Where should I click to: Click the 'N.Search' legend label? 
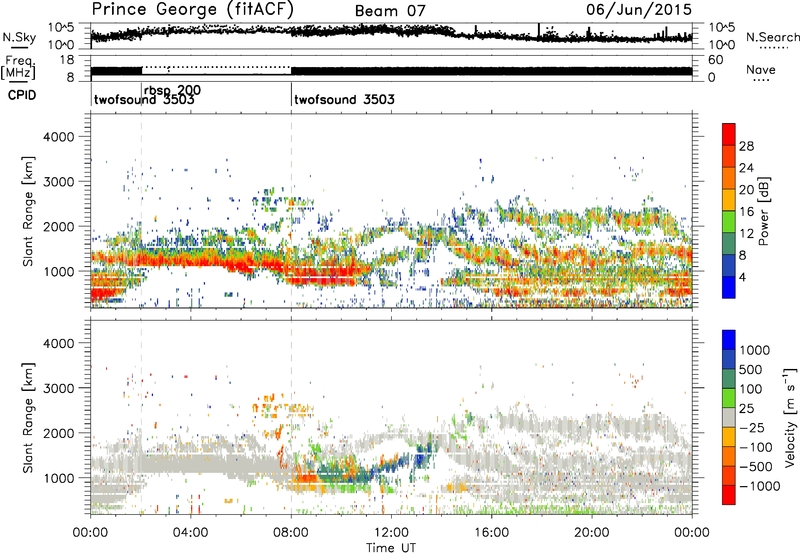(x=772, y=37)
